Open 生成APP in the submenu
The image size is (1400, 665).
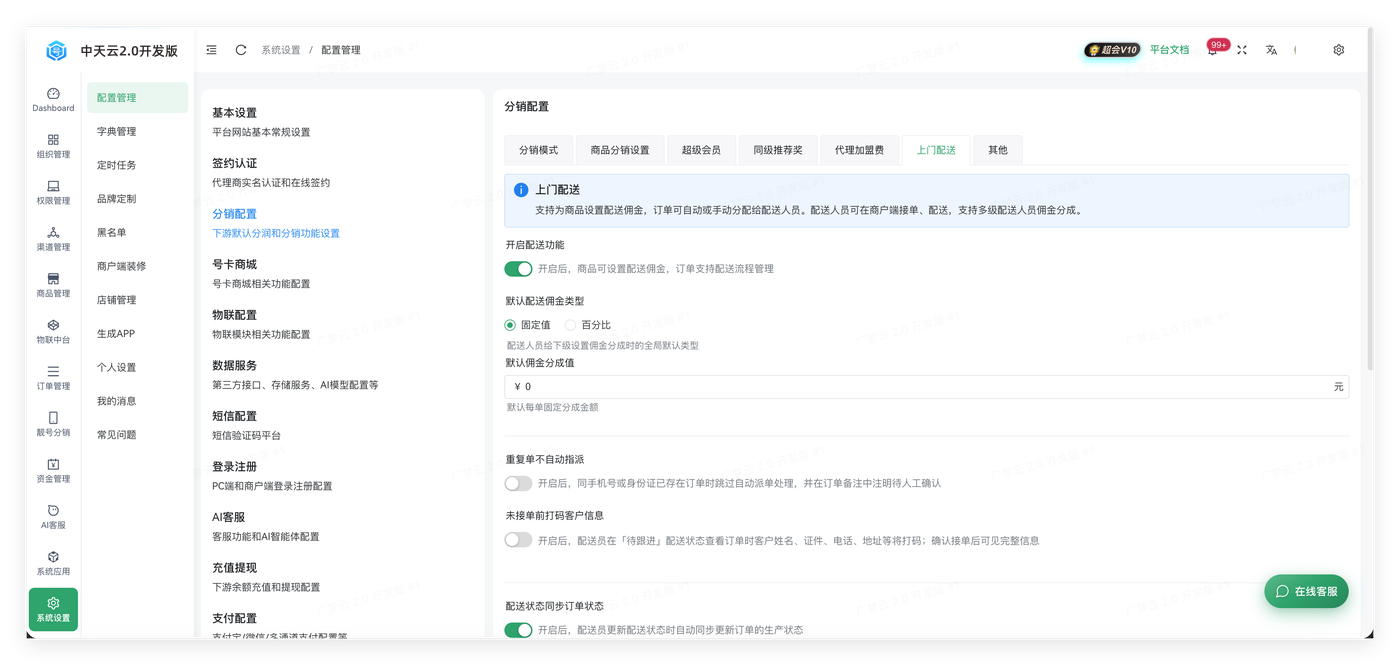pos(137,334)
